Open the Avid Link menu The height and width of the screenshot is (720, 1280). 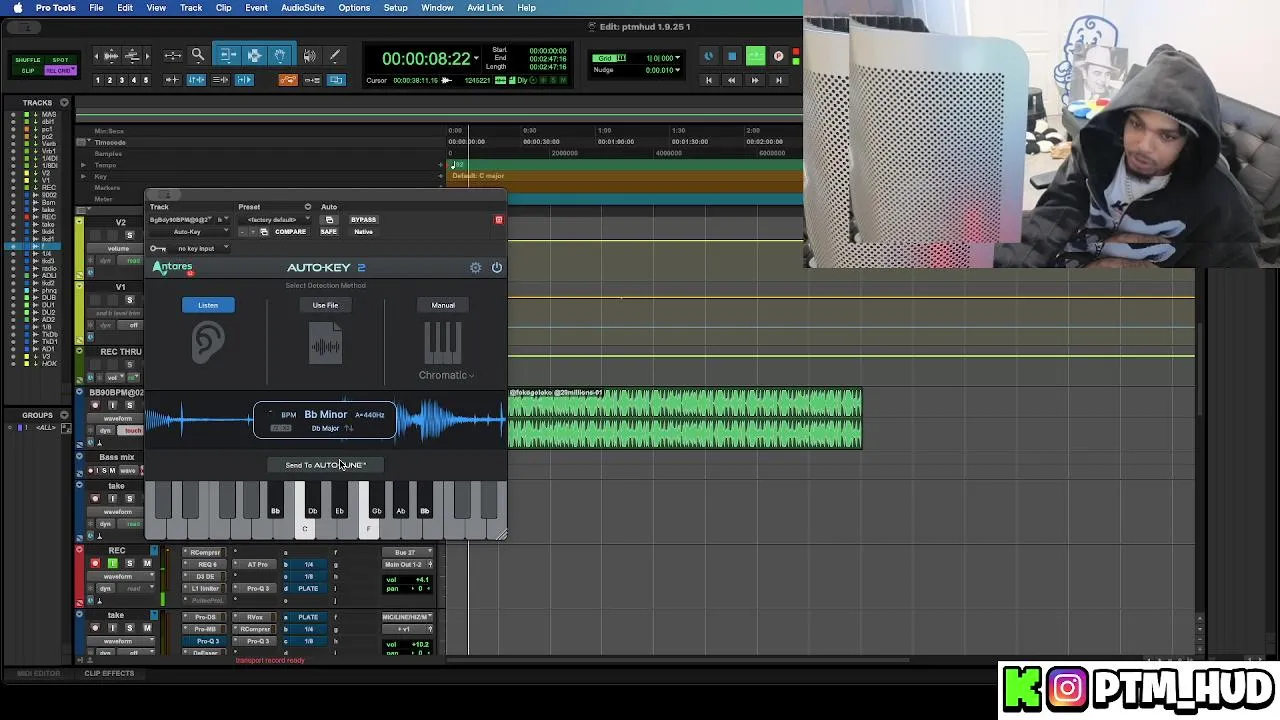(x=485, y=8)
